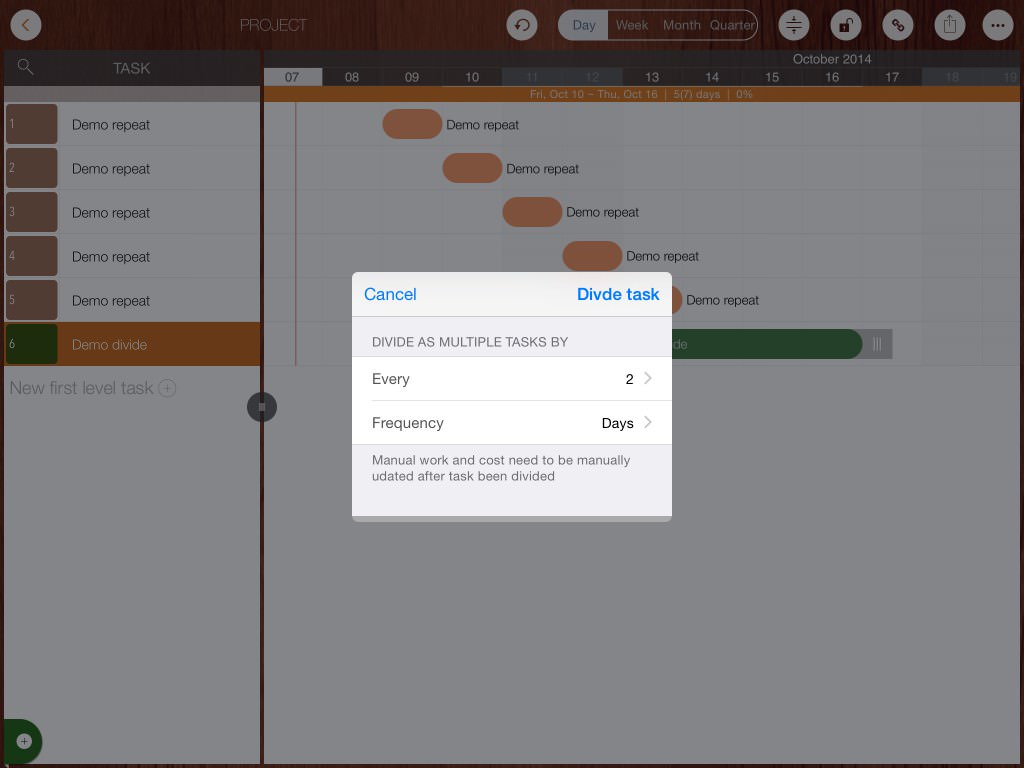The height and width of the screenshot is (768, 1024).
Task: Tap the back arrow icon
Action: click(26, 25)
